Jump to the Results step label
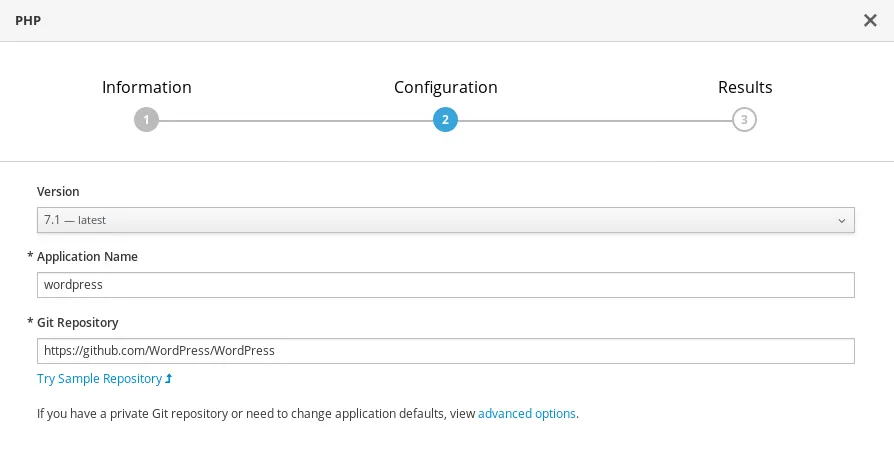The width and height of the screenshot is (894, 471). [745, 87]
